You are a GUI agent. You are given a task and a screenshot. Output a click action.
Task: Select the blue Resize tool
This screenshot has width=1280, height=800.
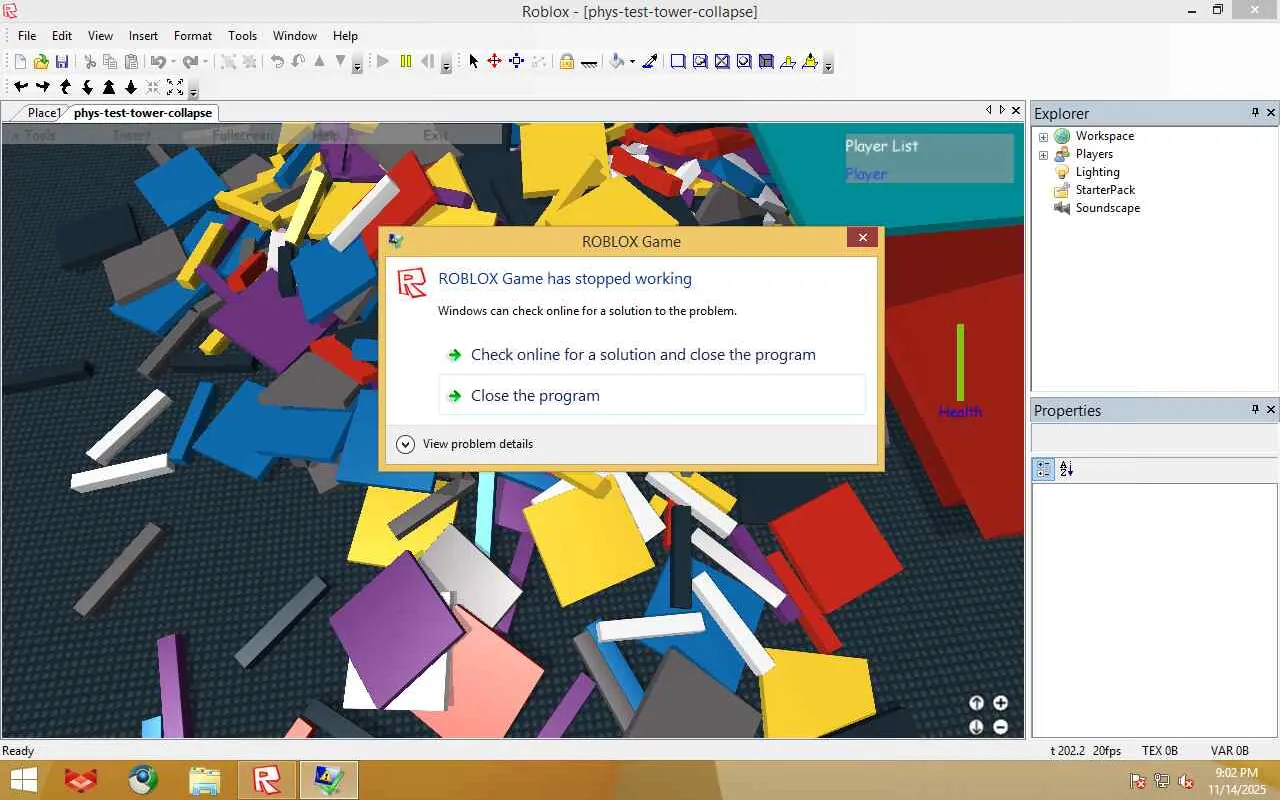click(516, 61)
